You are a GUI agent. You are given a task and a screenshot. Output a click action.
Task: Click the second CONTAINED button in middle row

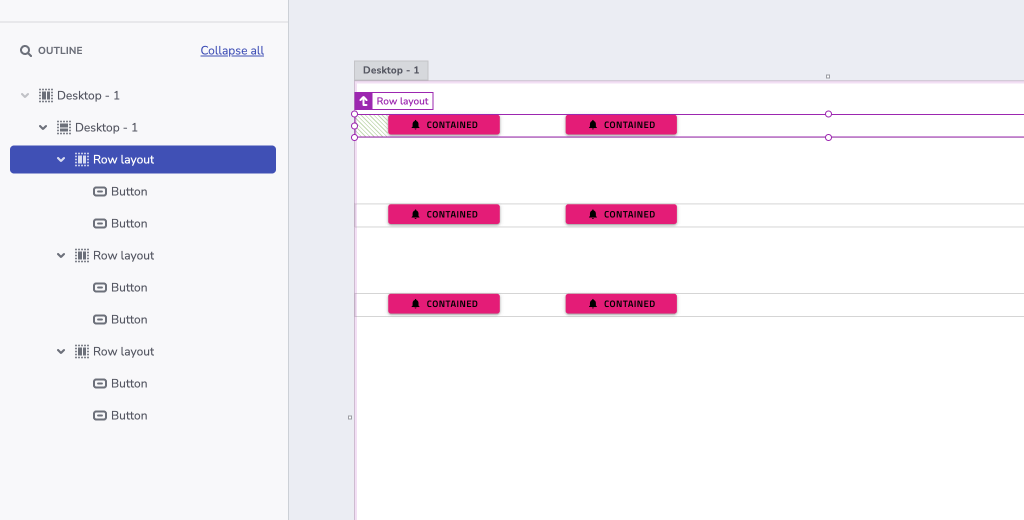click(621, 214)
